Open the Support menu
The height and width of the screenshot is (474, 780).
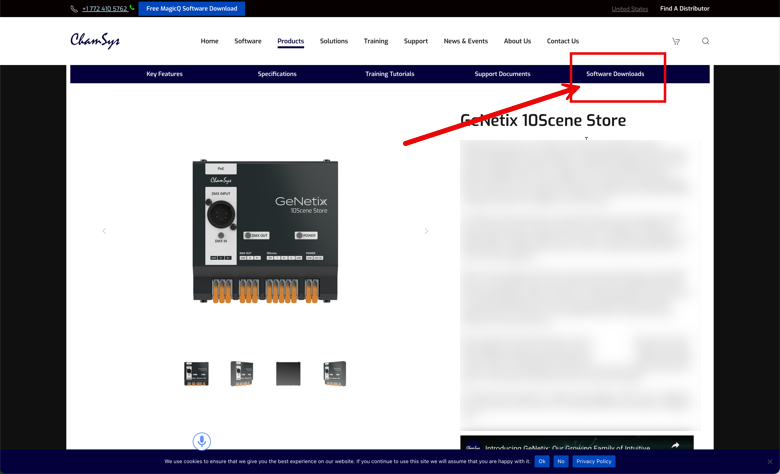click(416, 41)
